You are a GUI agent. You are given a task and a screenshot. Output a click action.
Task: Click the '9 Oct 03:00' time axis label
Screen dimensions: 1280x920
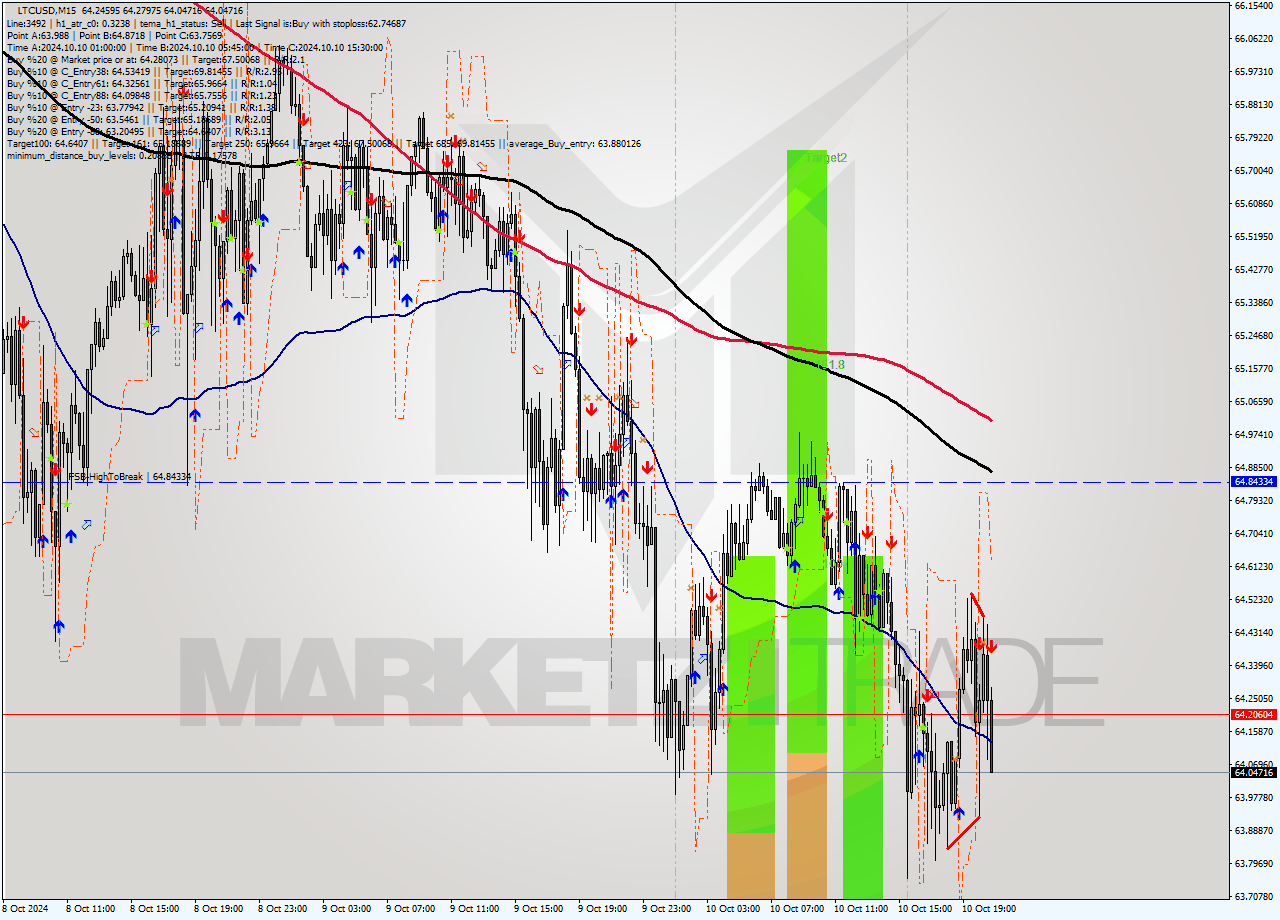(346, 909)
